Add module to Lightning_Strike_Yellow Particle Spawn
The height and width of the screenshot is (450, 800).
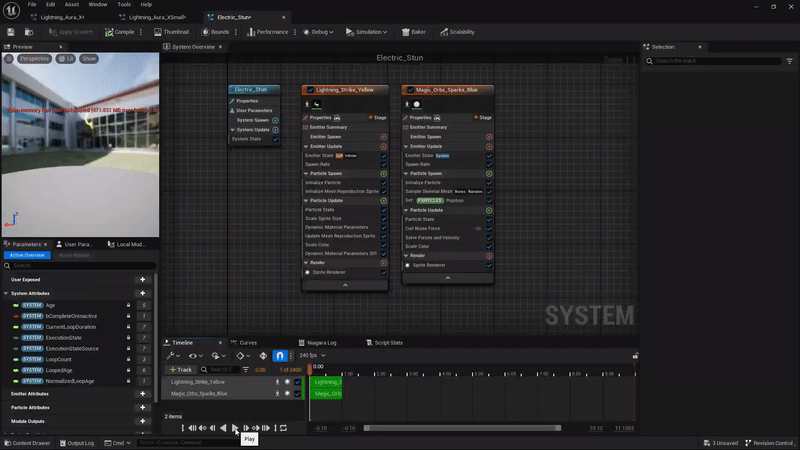coord(383,173)
